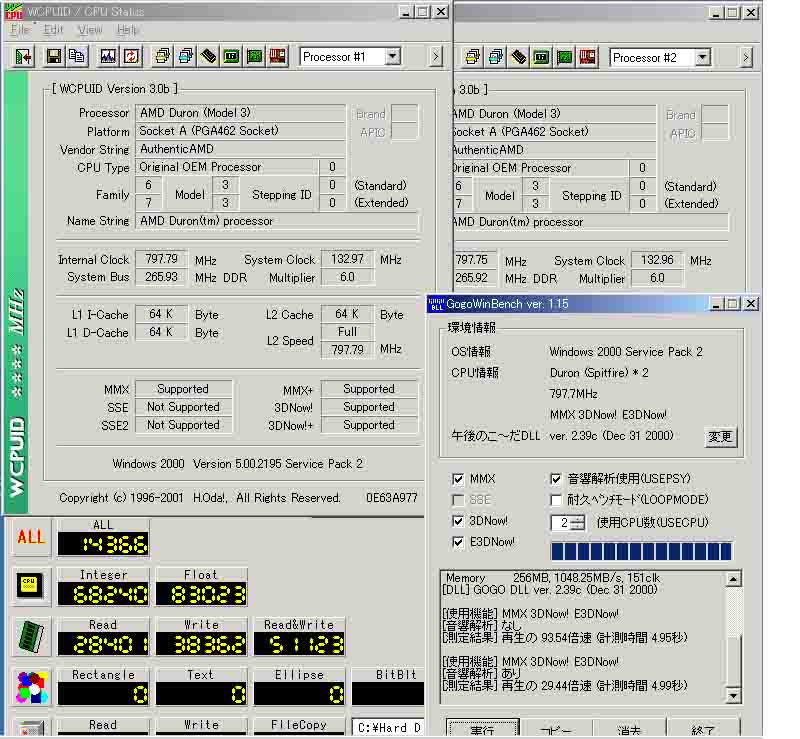Viewport: 800px width, 739px height.
Task: Minimize the GogoWinBench window
Action: point(716,304)
